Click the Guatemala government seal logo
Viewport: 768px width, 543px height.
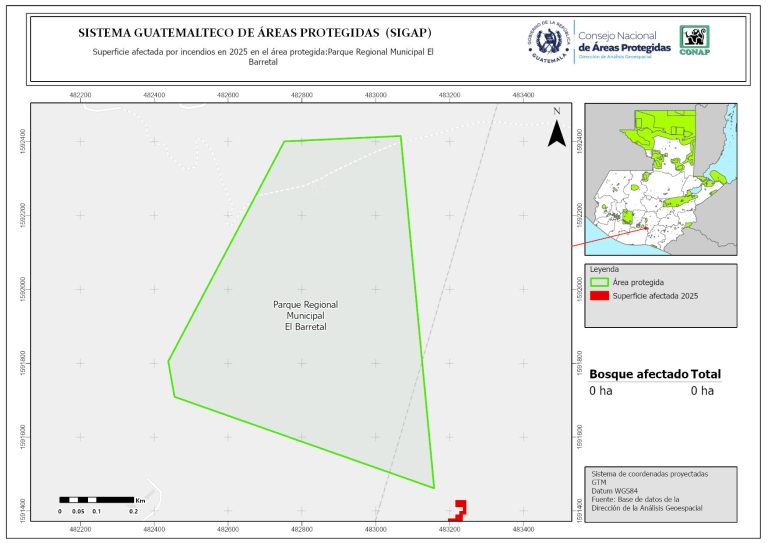(x=549, y=41)
